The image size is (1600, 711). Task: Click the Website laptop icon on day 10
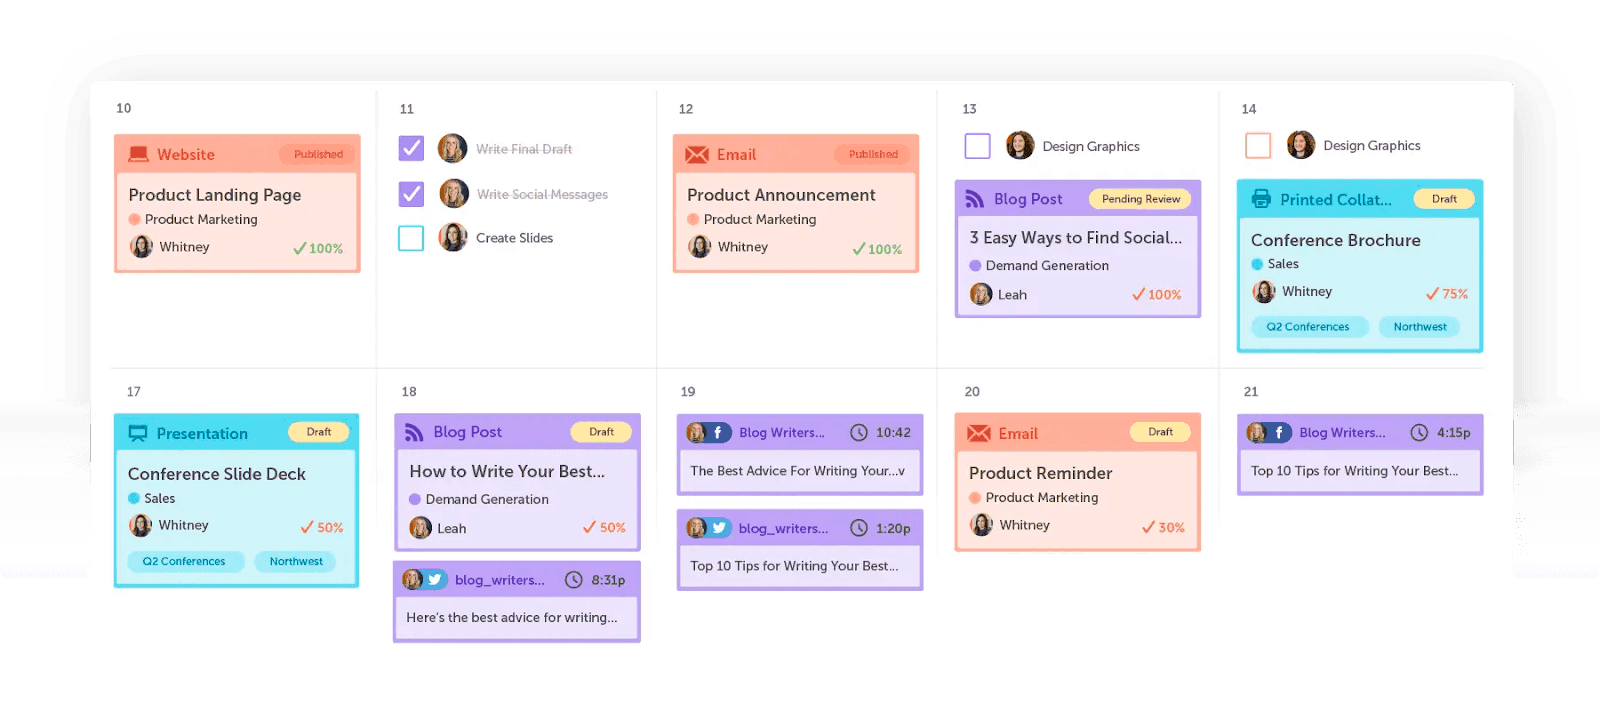138,155
